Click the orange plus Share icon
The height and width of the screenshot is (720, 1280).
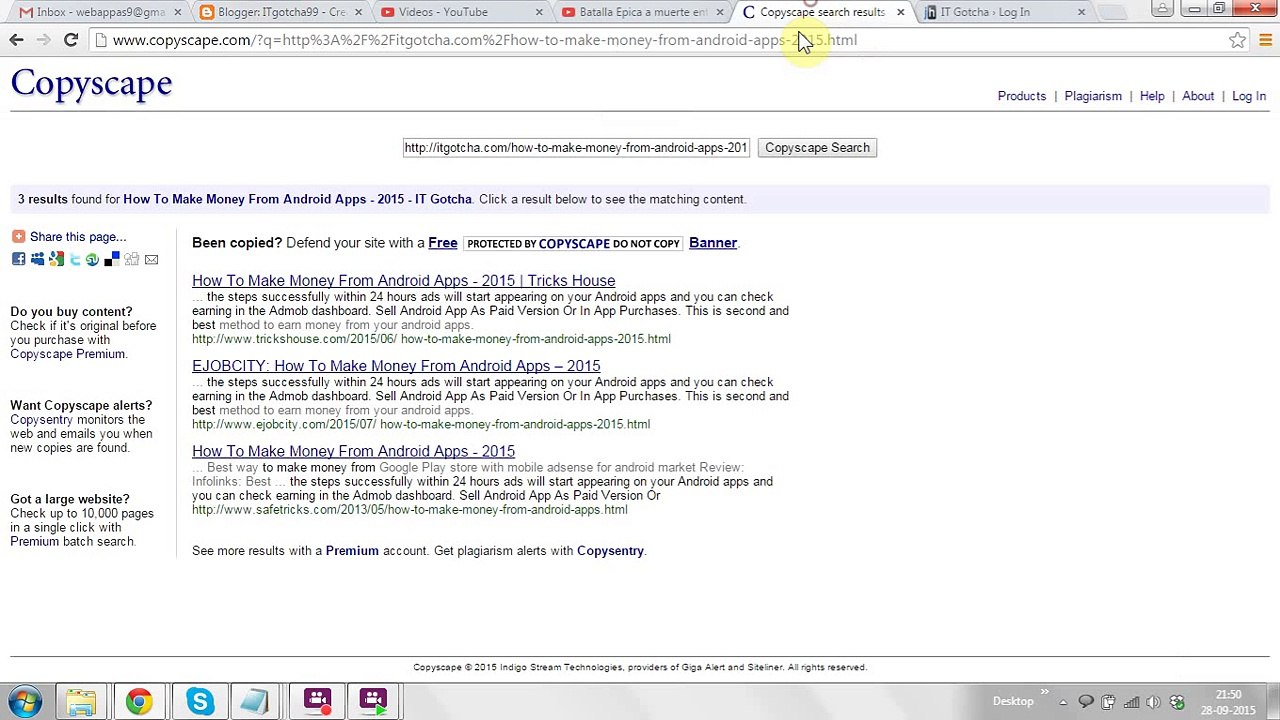point(18,237)
